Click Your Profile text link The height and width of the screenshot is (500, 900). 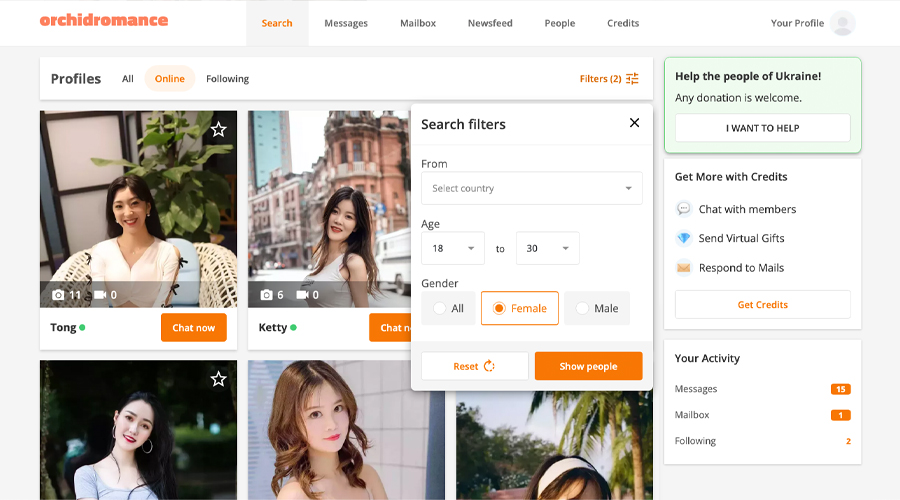click(797, 23)
